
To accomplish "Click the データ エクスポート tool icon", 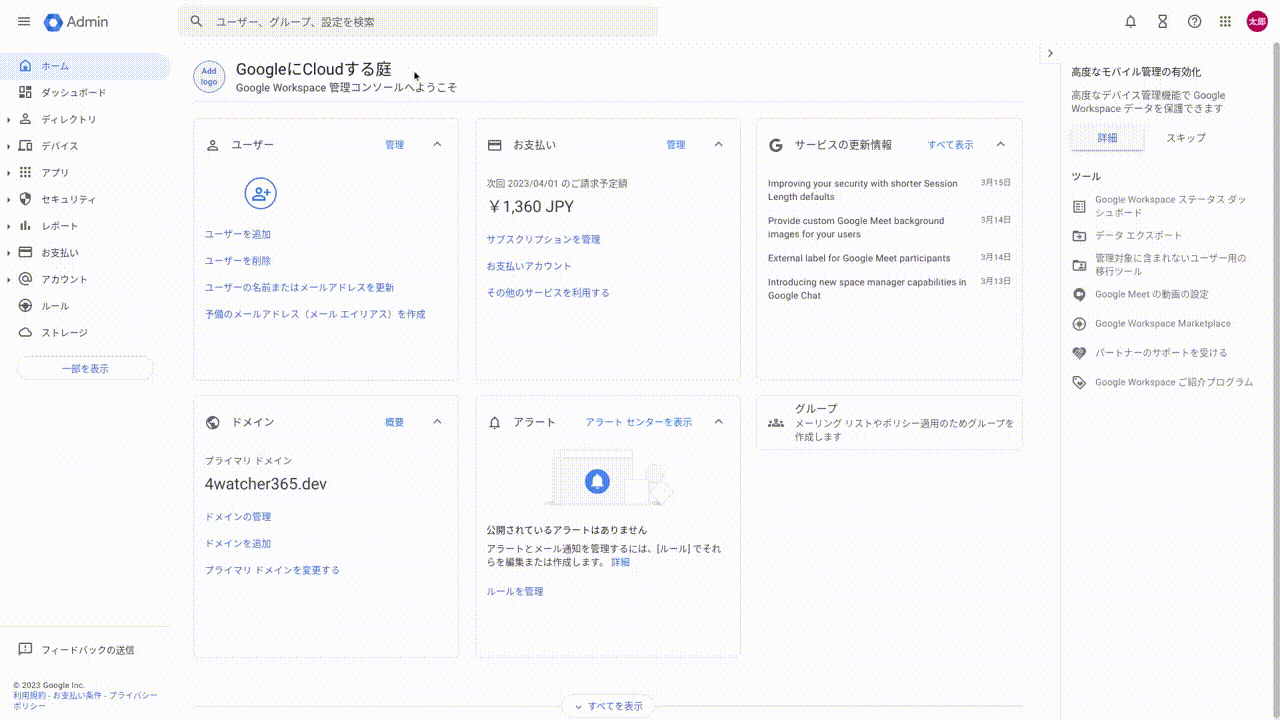I will [1079, 236].
